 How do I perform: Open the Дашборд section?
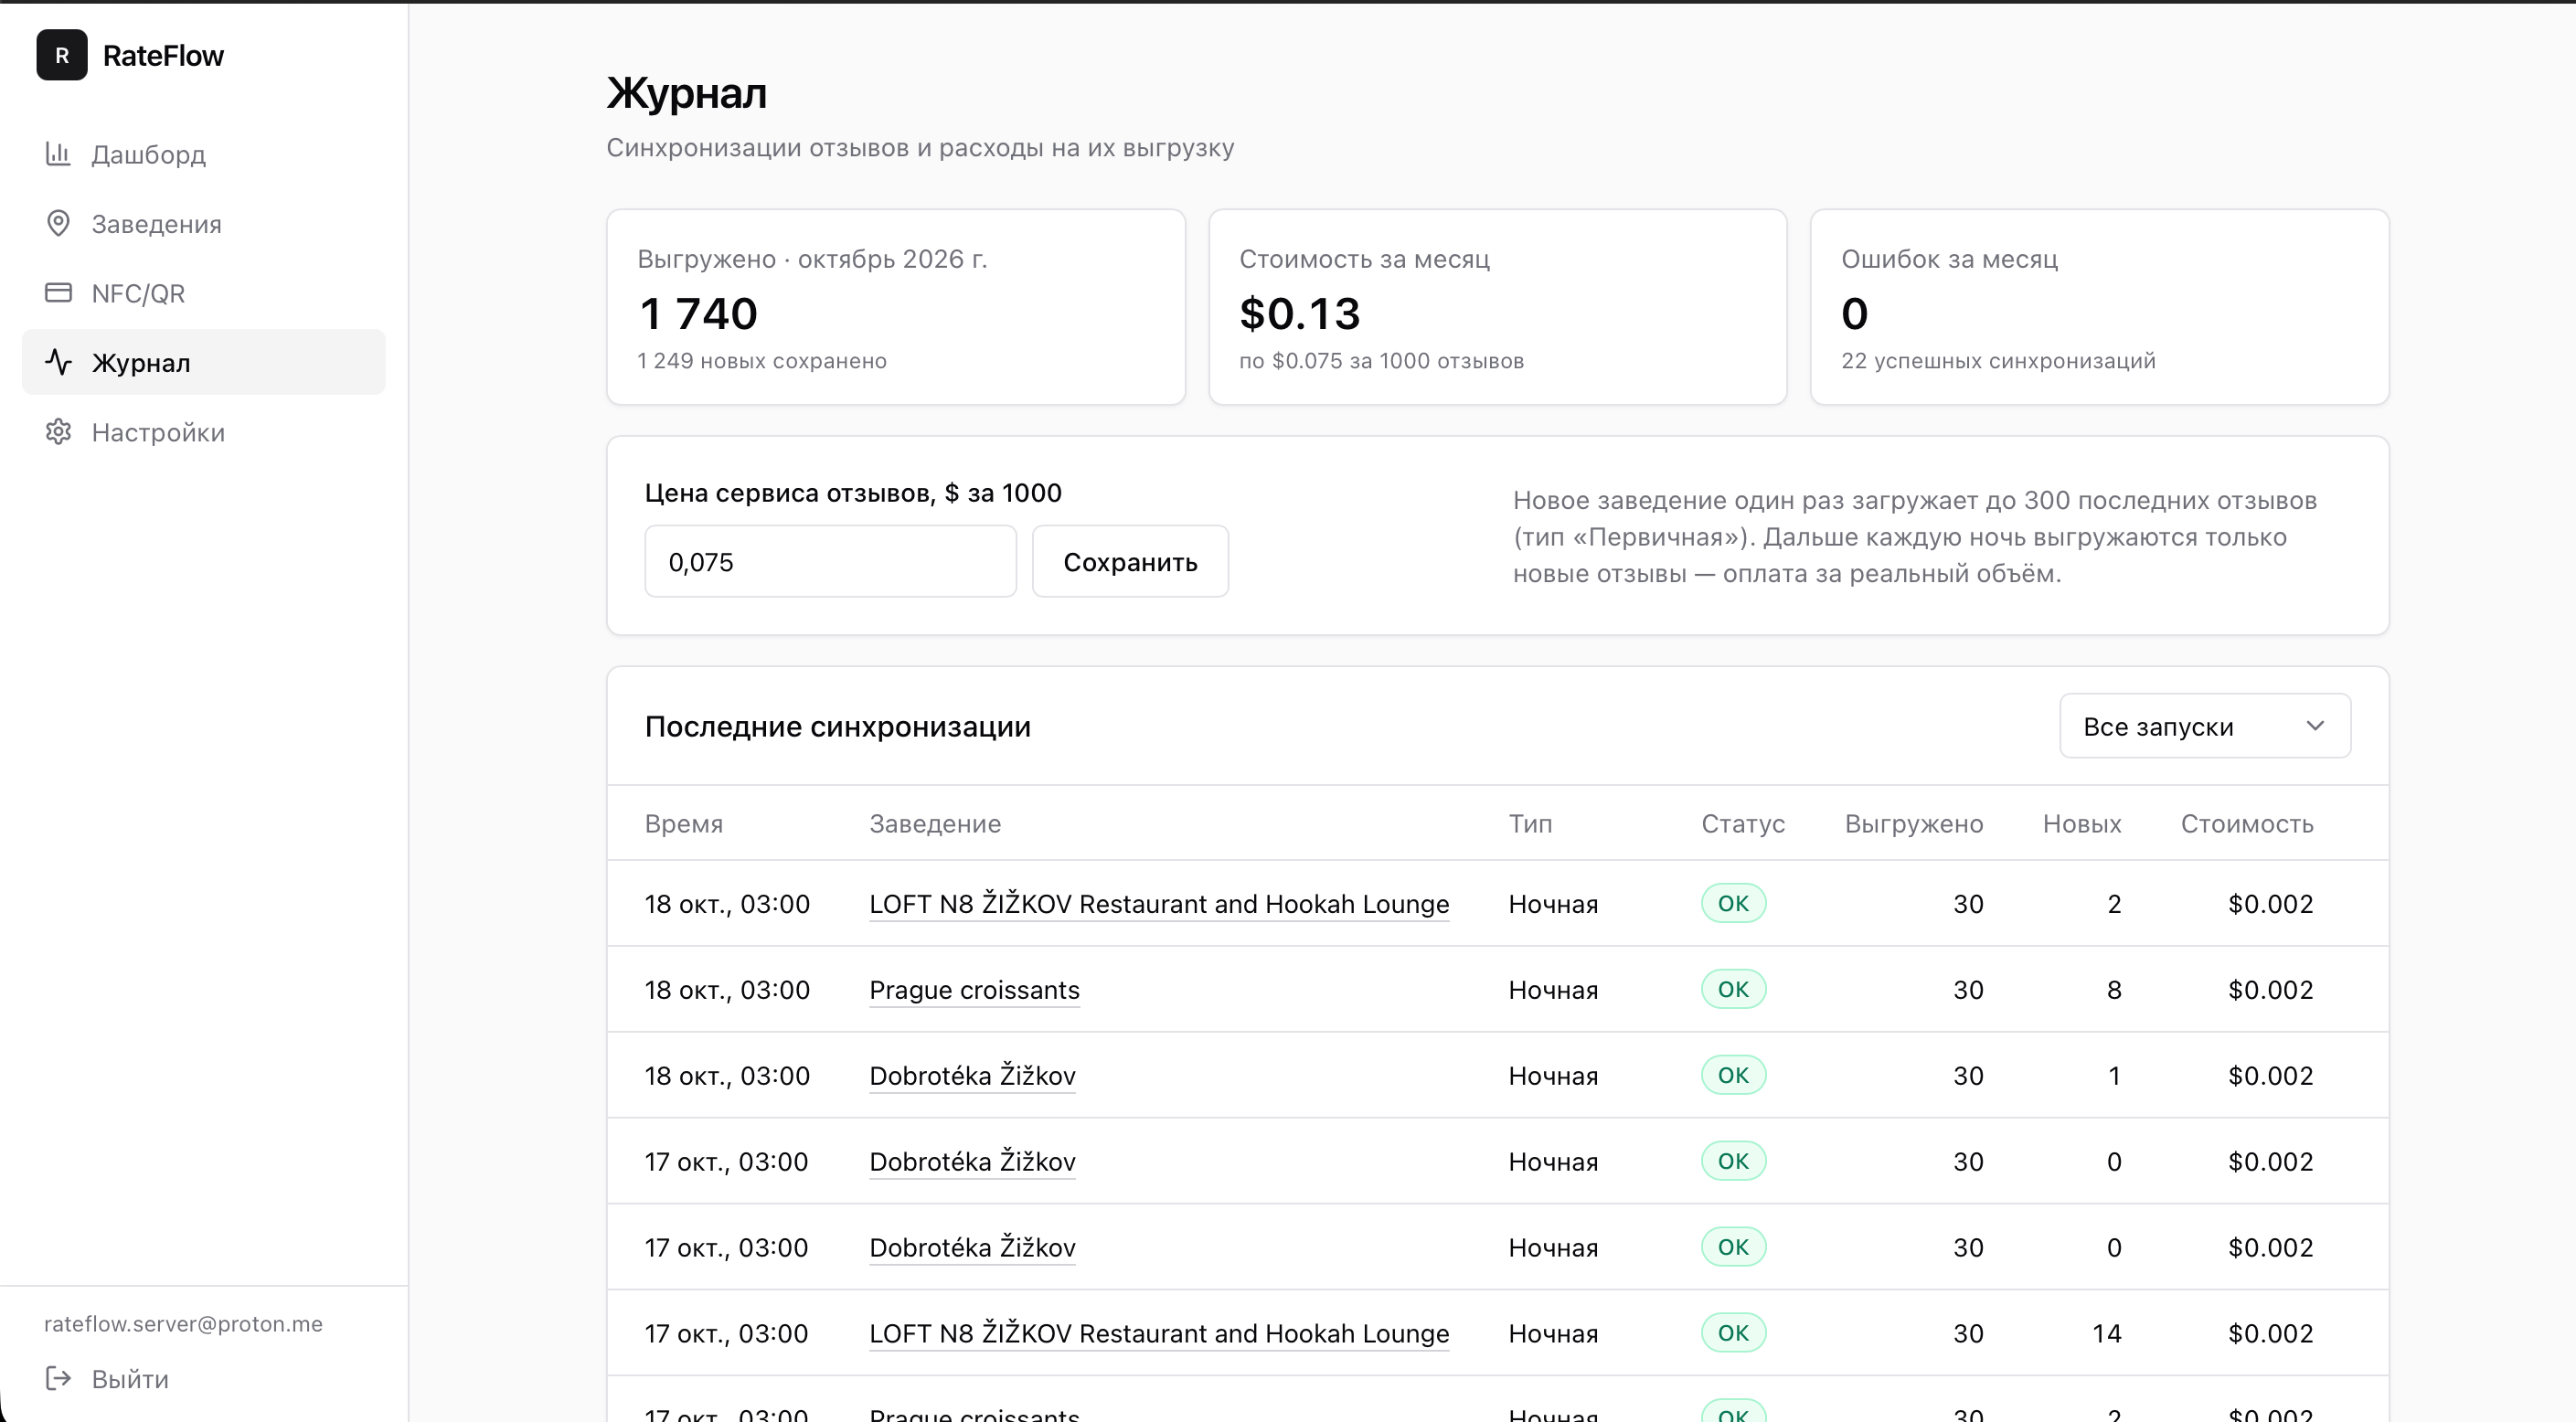(204, 154)
